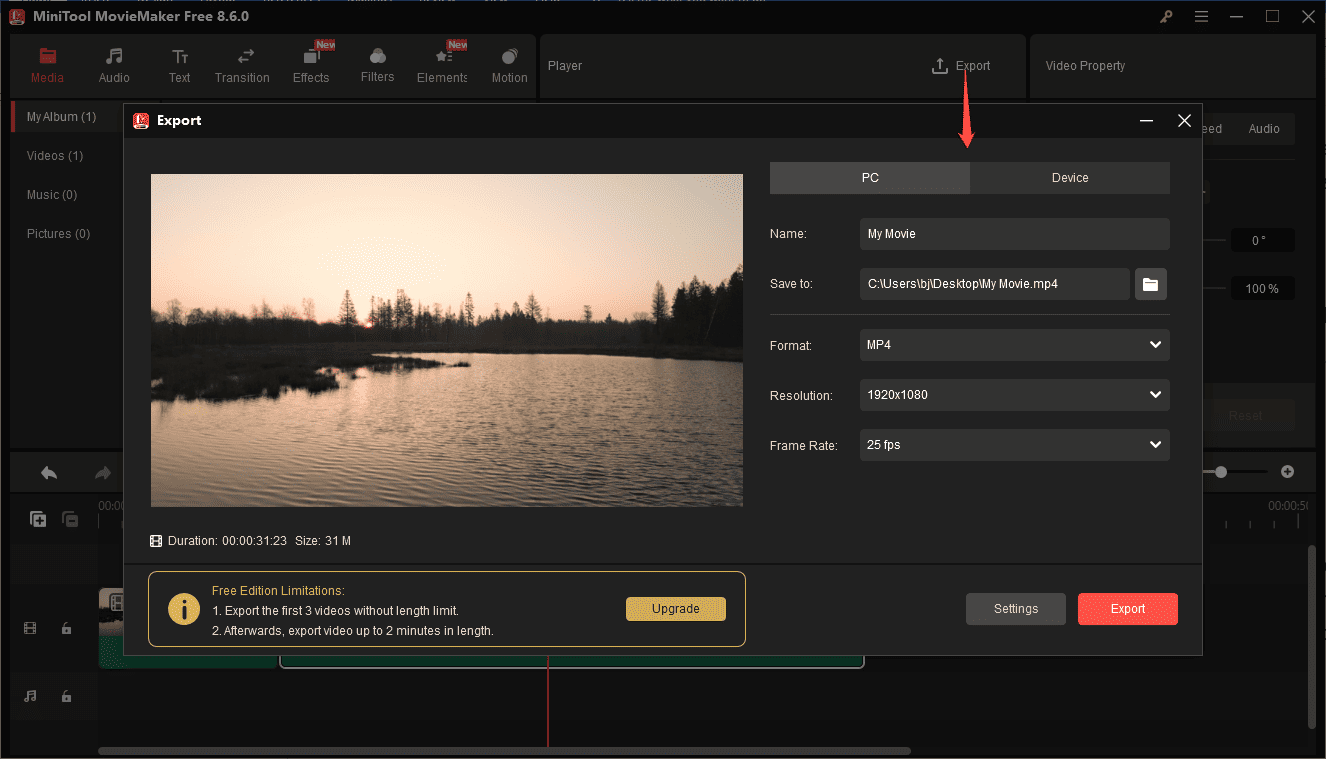The image size is (1326, 759).
Task: Click the add track icon on timeline
Action: (x=38, y=519)
